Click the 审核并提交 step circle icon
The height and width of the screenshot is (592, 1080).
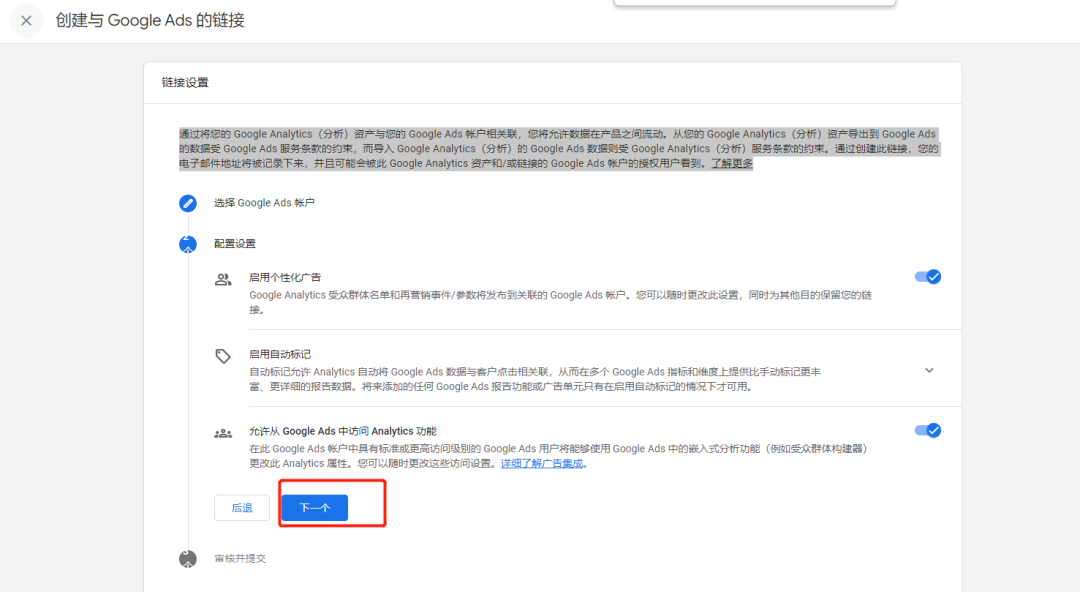click(x=188, y=559)
